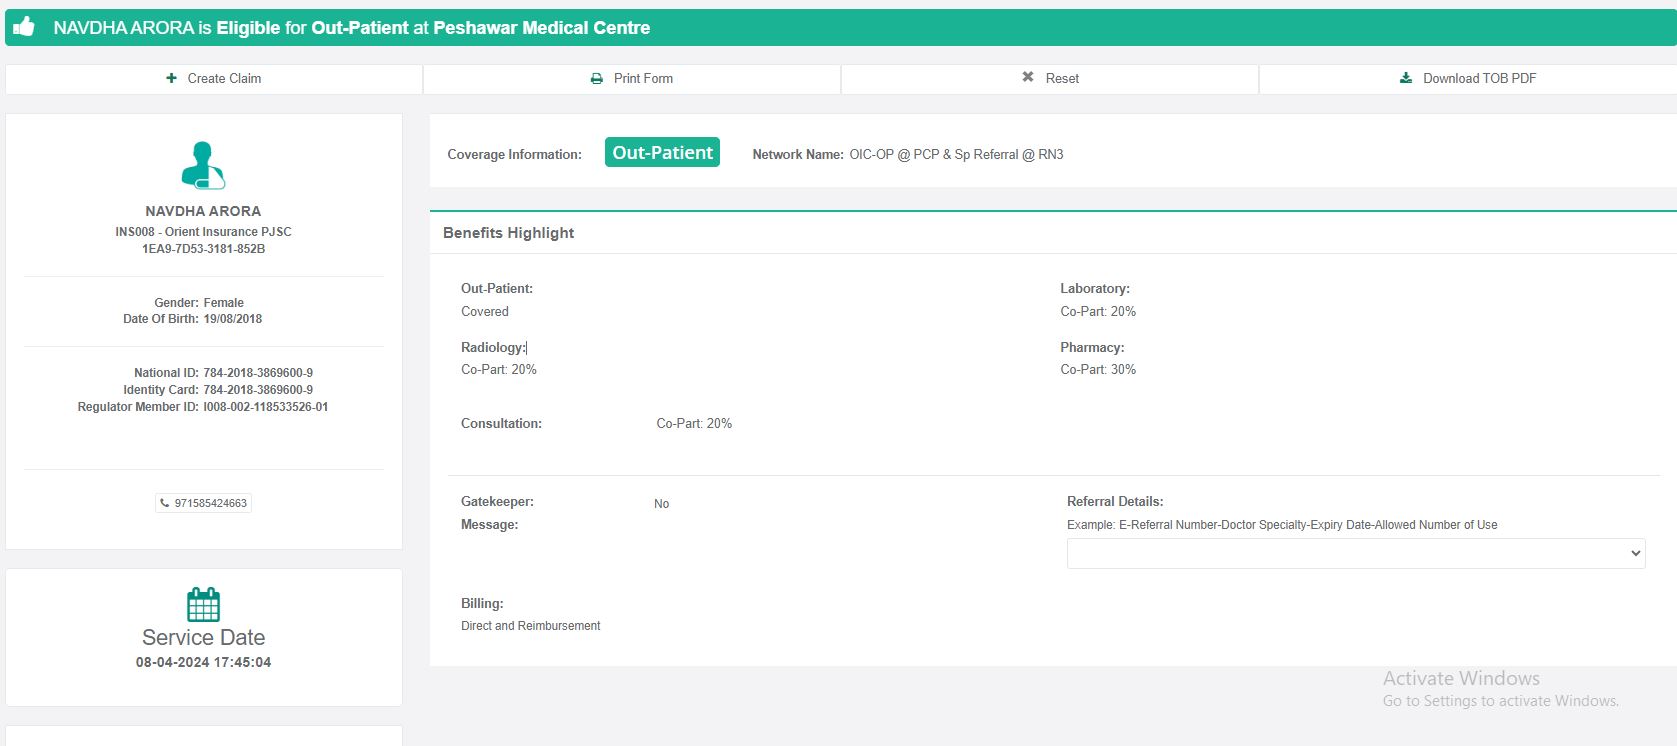Click the Pharmacy Co-Part 30% value
Image resolution: width=1677 pixels, height=746 pixels.
[x=1098, y=370]
